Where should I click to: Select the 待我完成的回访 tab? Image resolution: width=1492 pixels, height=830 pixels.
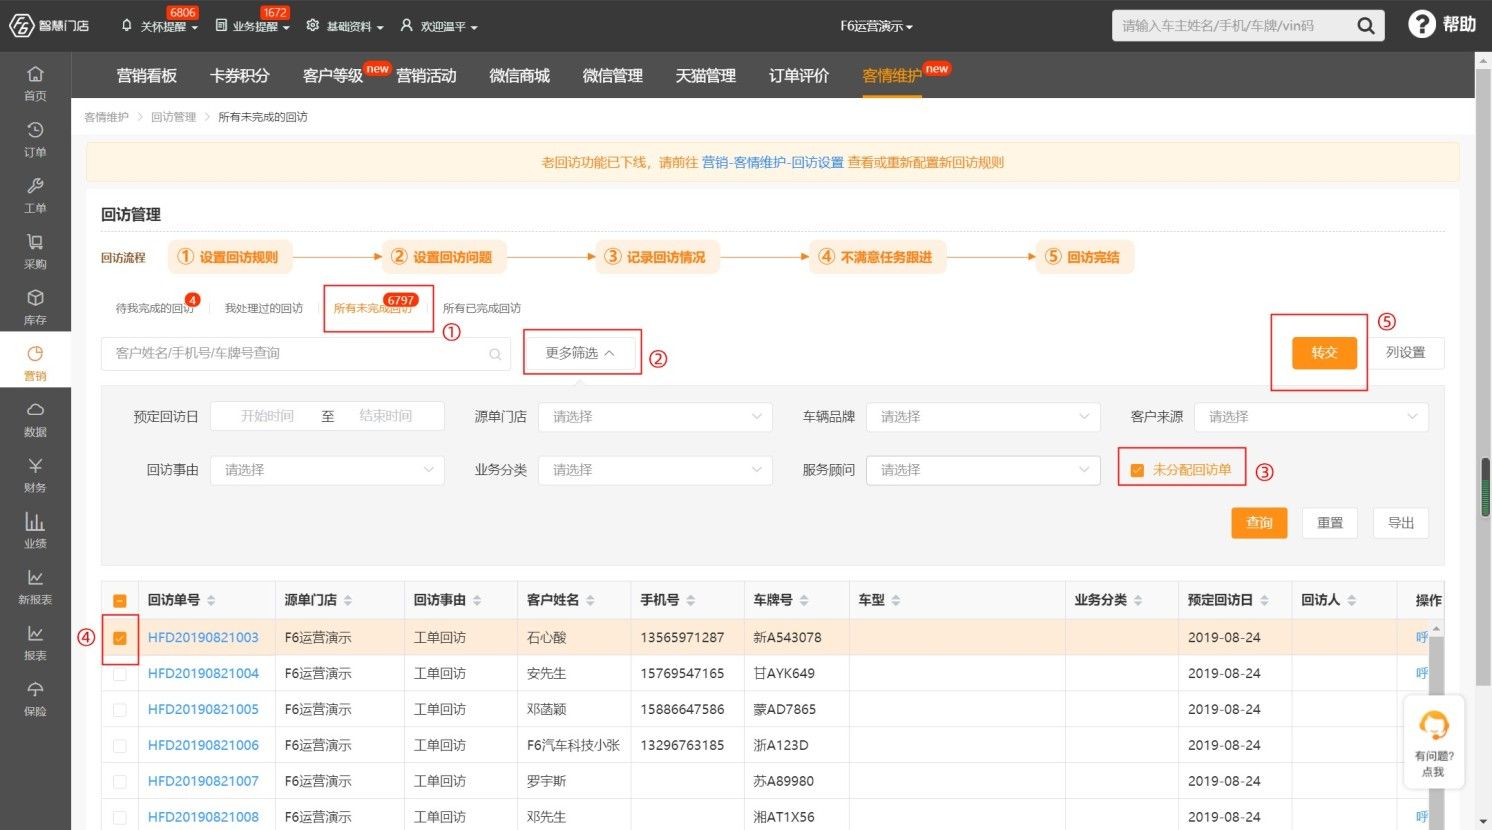[x=156, y=308]
